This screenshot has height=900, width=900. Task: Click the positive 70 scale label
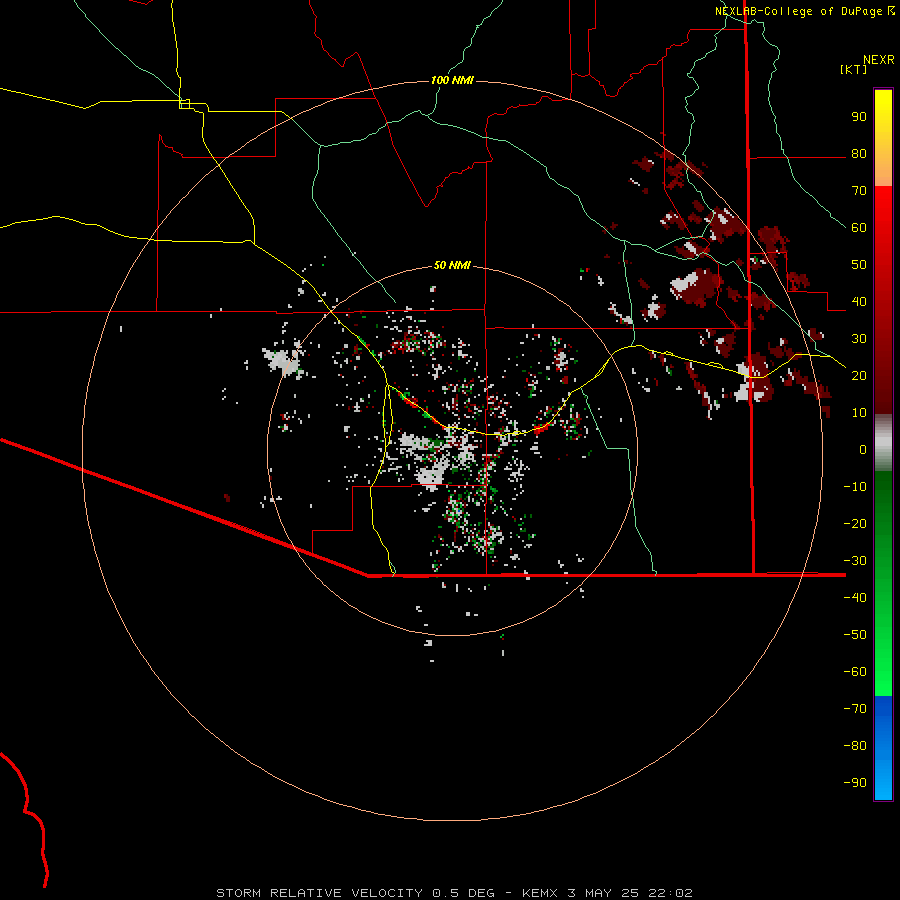coord(859,191)
